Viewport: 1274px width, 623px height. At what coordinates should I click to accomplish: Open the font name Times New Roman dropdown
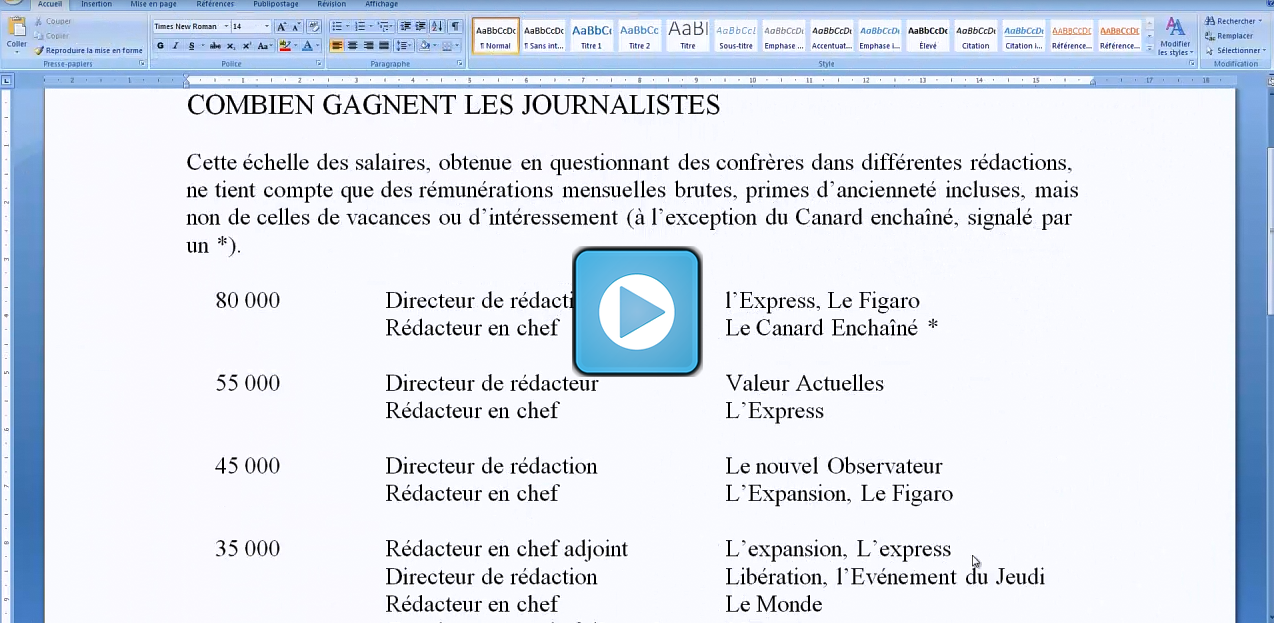tap(226, 26)
